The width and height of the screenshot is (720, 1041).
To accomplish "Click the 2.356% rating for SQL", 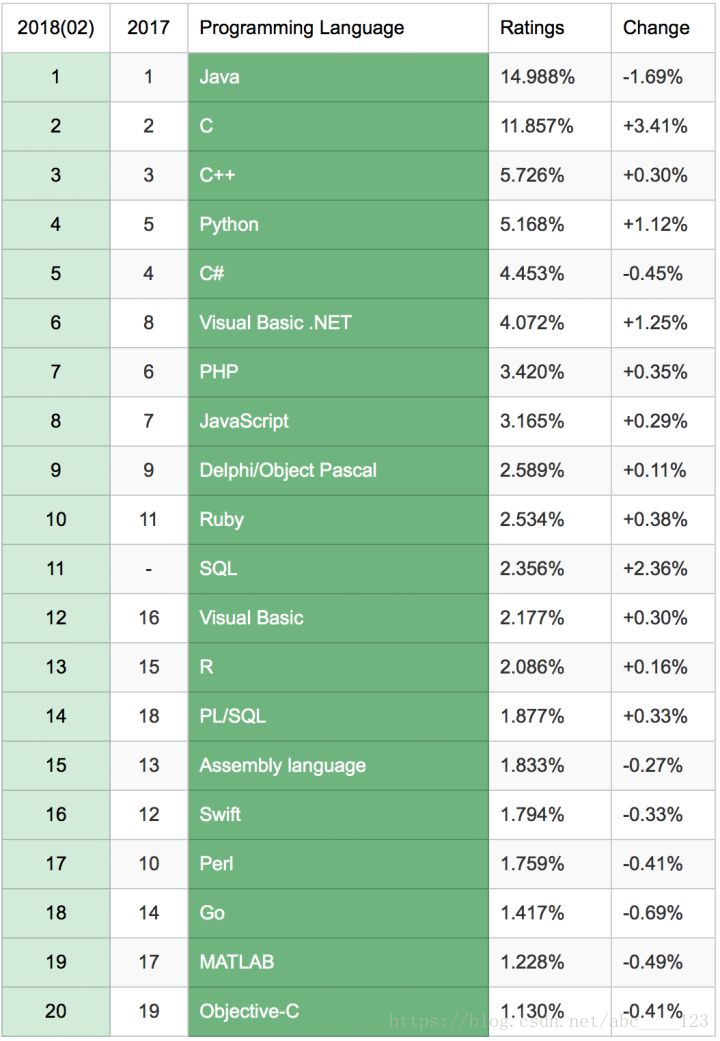I will click(532, 568).
